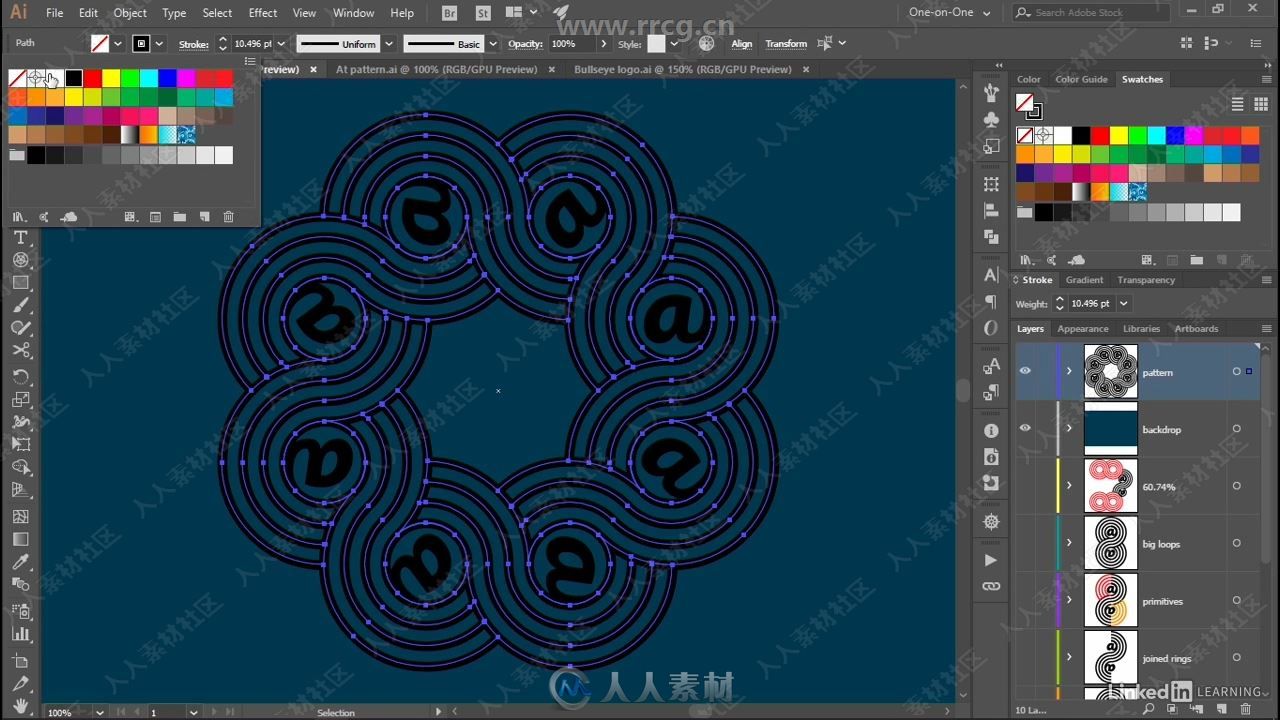This screenshot has width=1280, height=720.
Task: Expand the big loops layer
Action: (x=1068, y=543)
